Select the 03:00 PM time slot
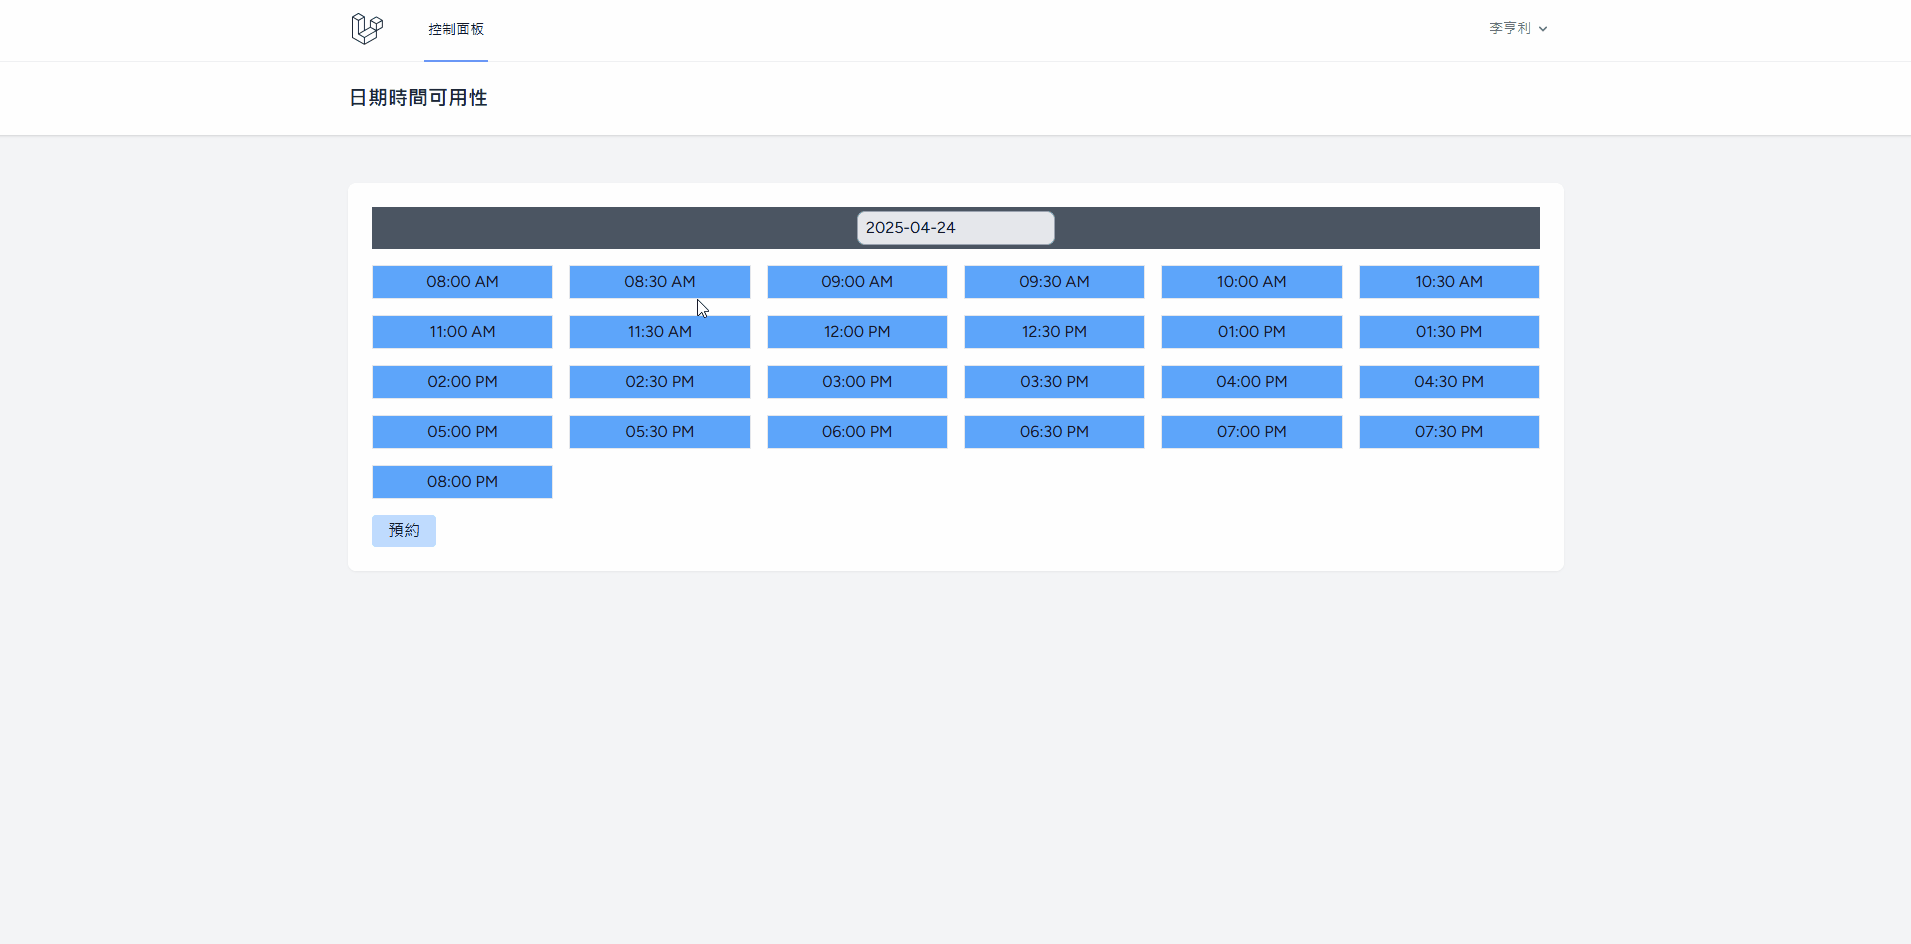This screenshot has width=1911, height=944. [857, 382]
